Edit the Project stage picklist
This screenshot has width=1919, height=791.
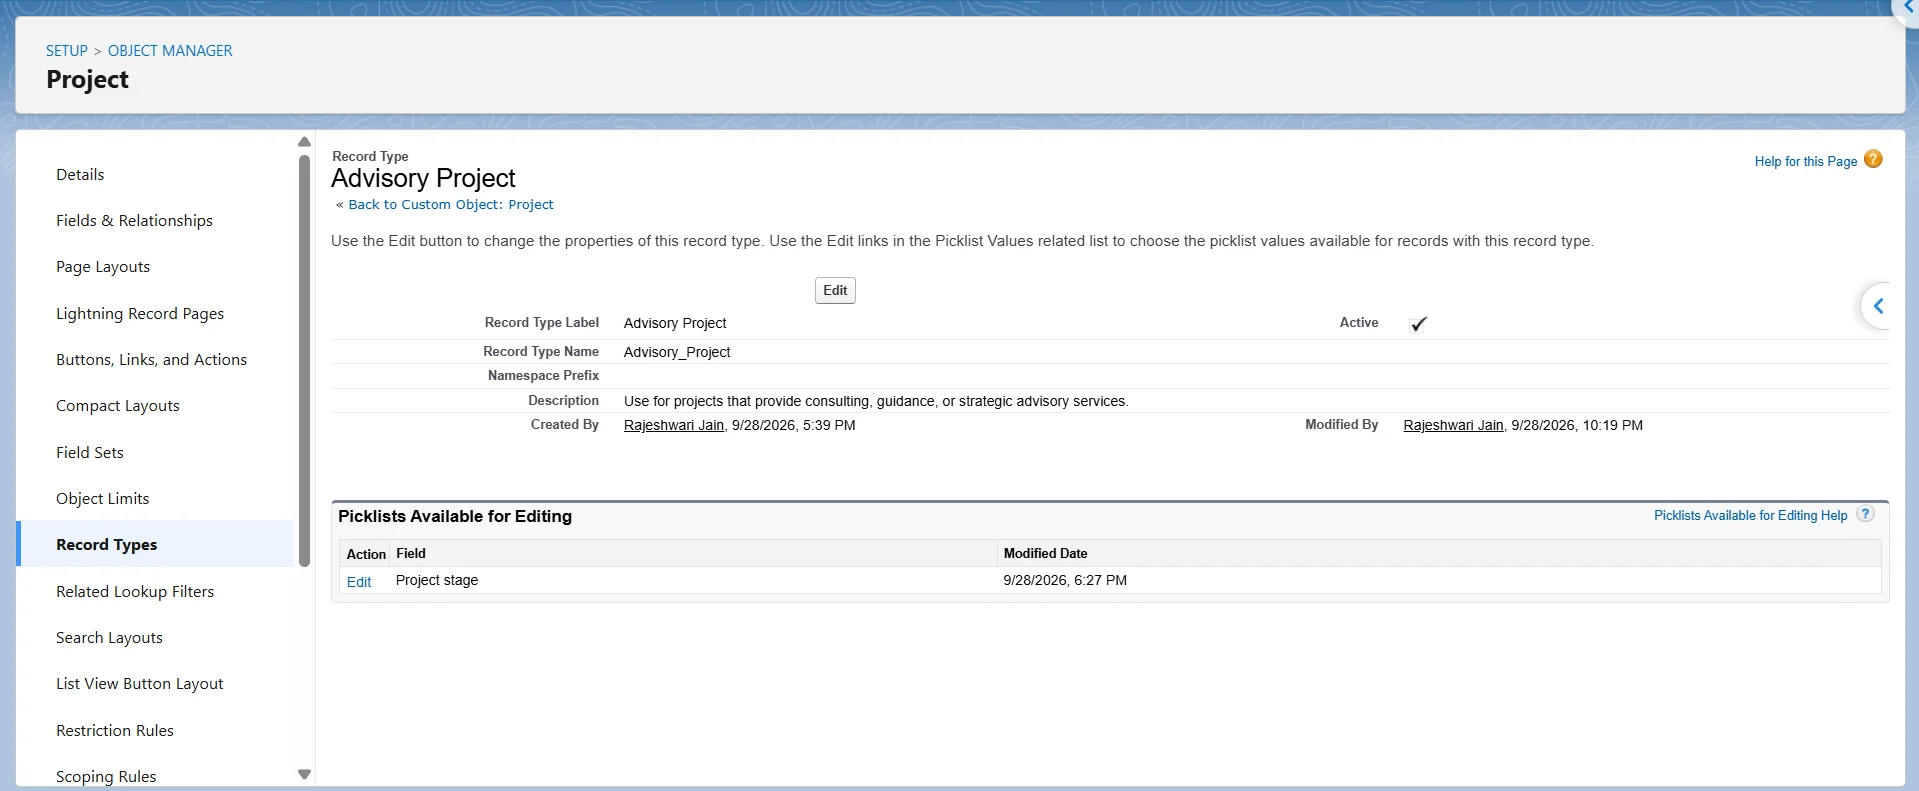(x=359, y=582)
